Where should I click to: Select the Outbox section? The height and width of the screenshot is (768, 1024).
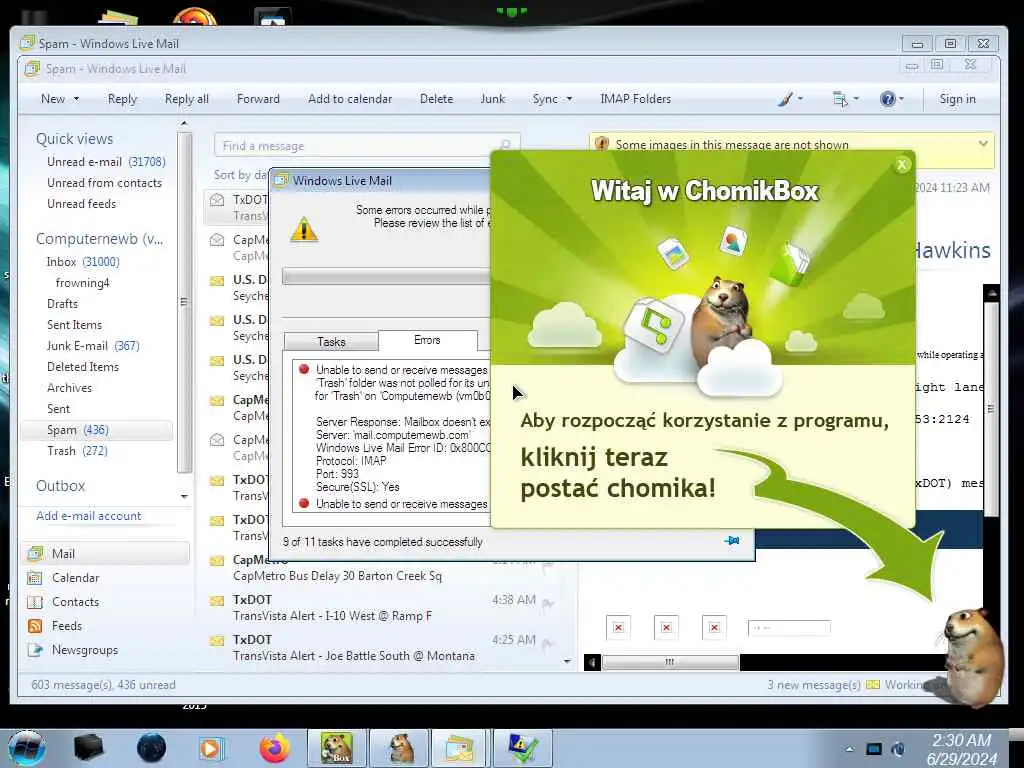[61, 486]
